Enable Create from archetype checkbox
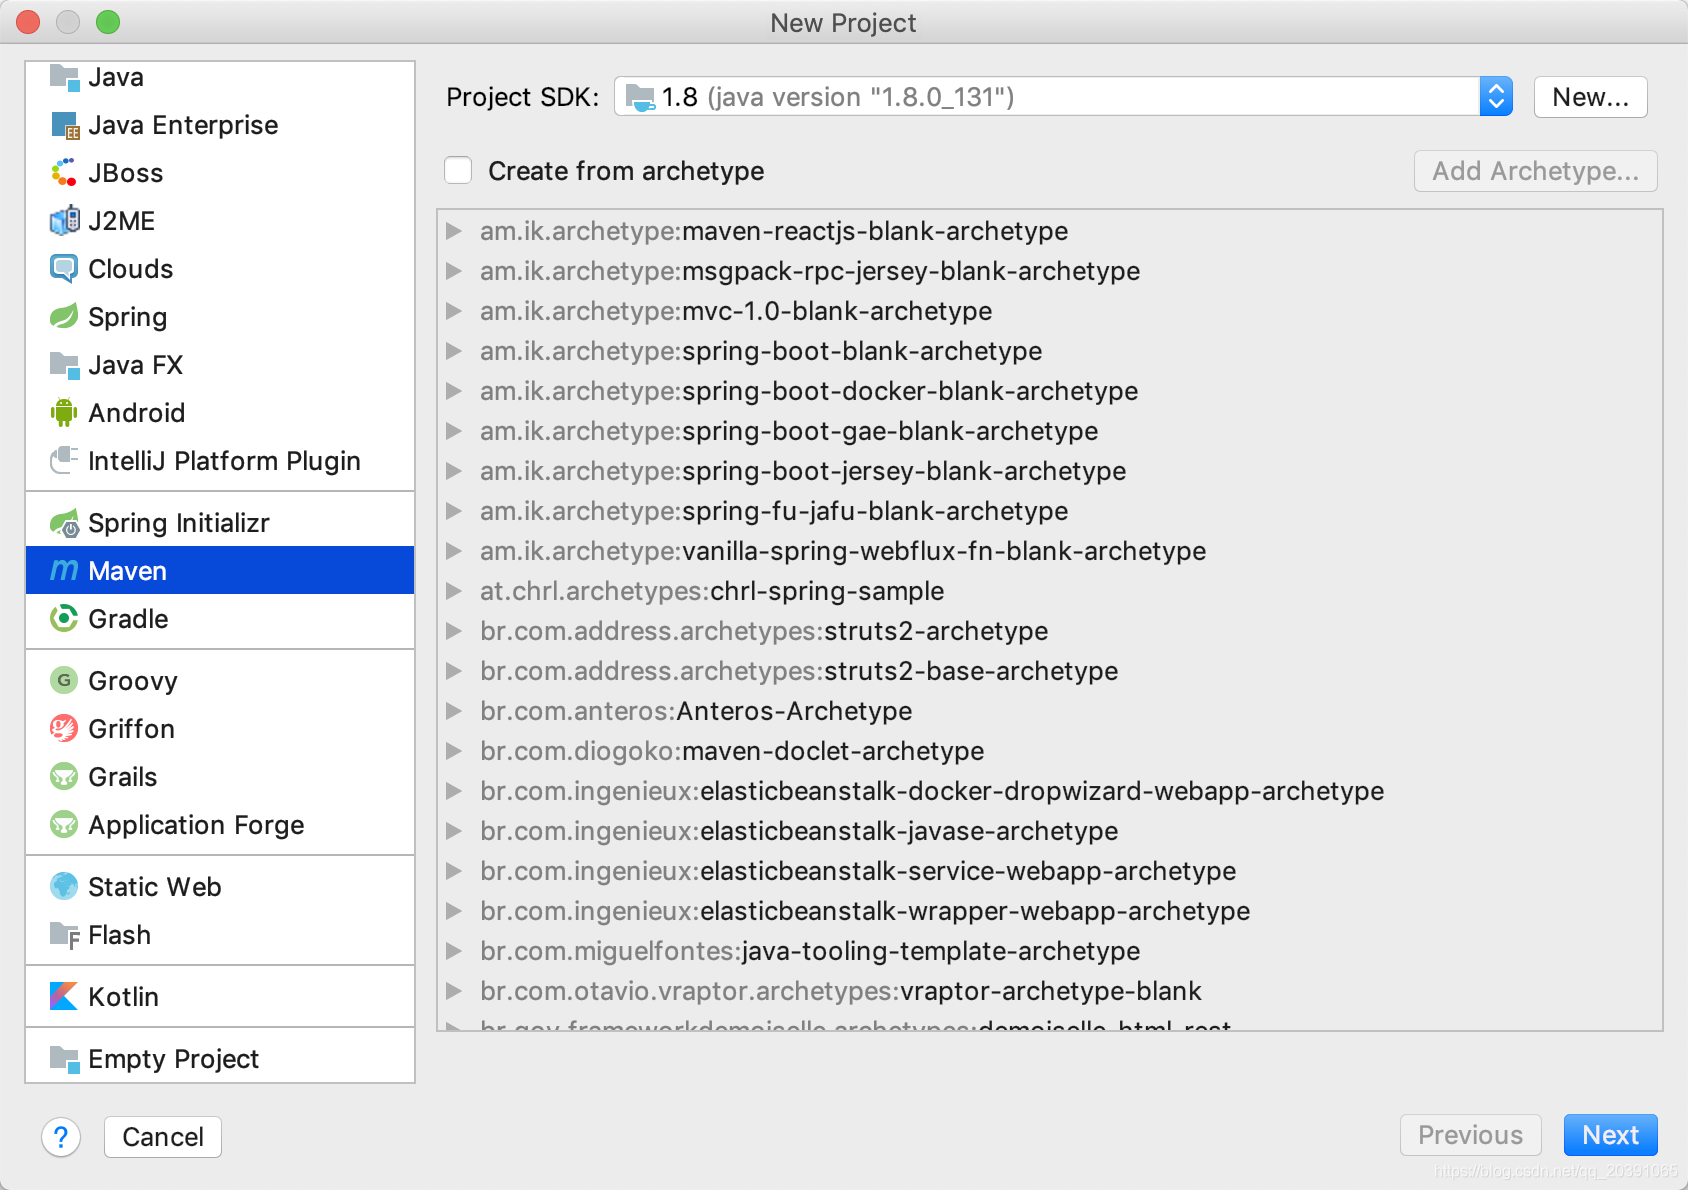Viewport: 1688px width, 1190px height. [458, 171]
